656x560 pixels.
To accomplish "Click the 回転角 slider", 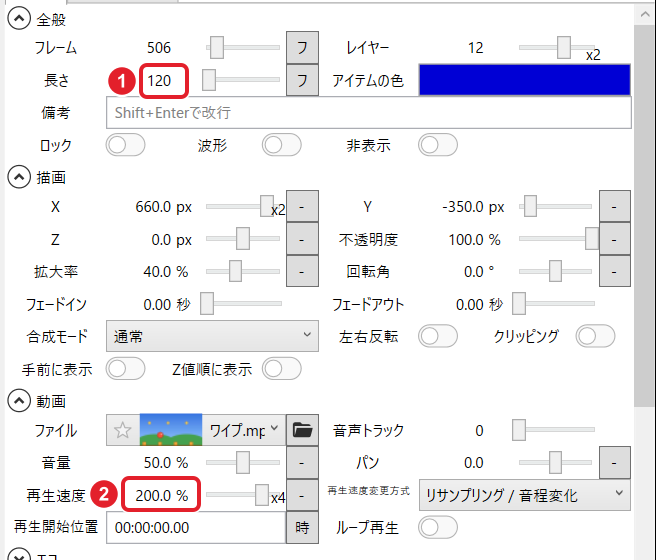I will [556, 271].
